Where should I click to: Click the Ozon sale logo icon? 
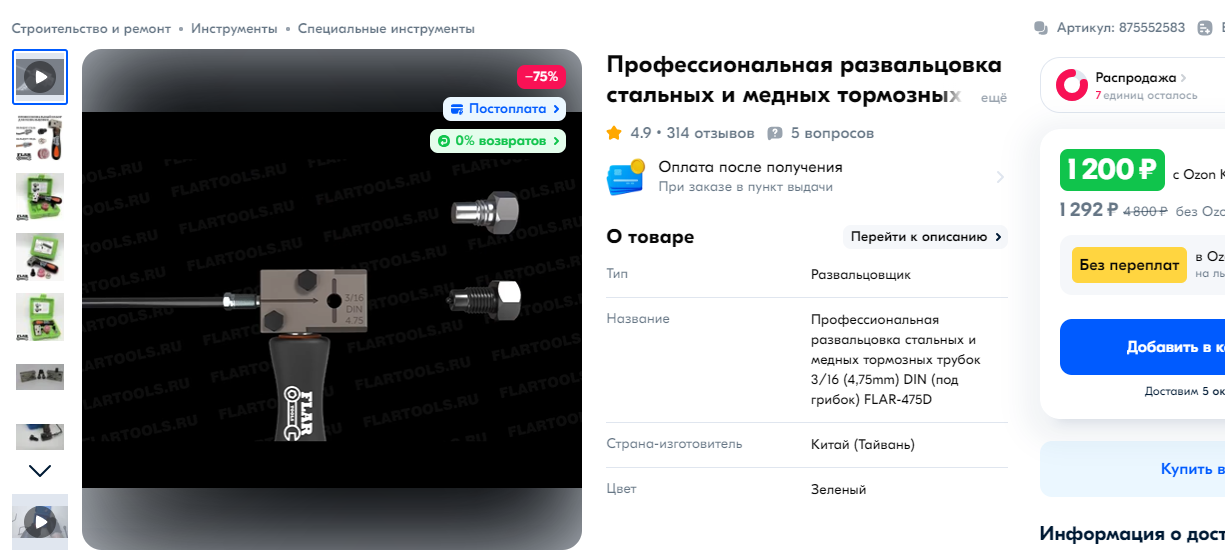pos(1072,85)
